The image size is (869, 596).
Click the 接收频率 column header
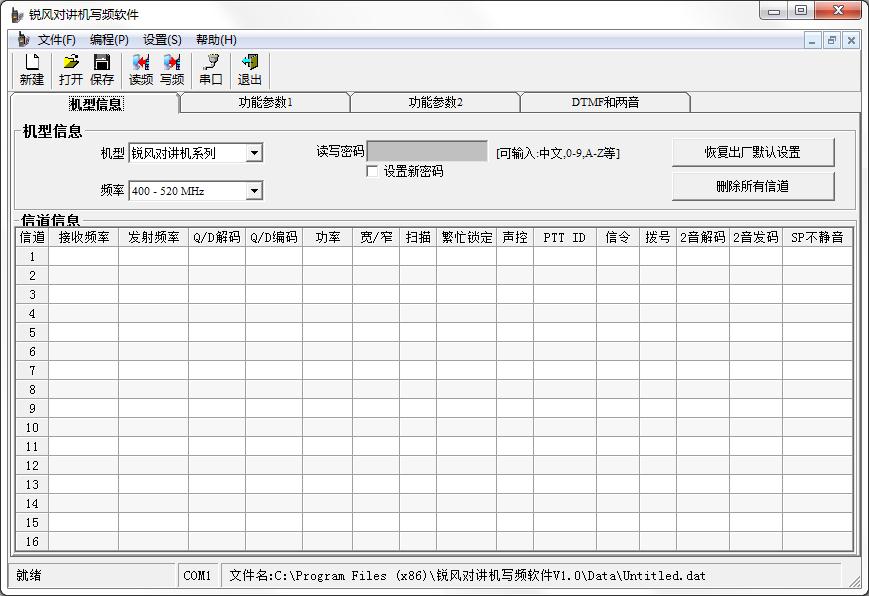point(84,237)
